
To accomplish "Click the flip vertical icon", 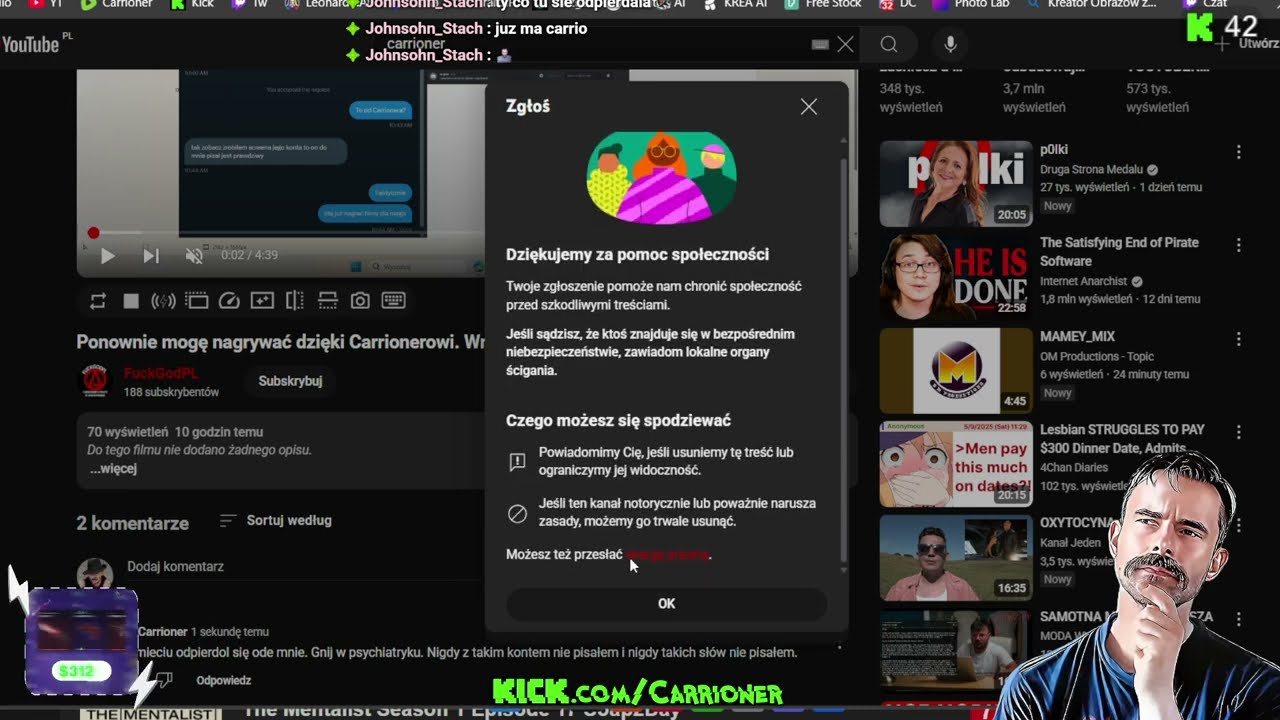I will [328, 301].
